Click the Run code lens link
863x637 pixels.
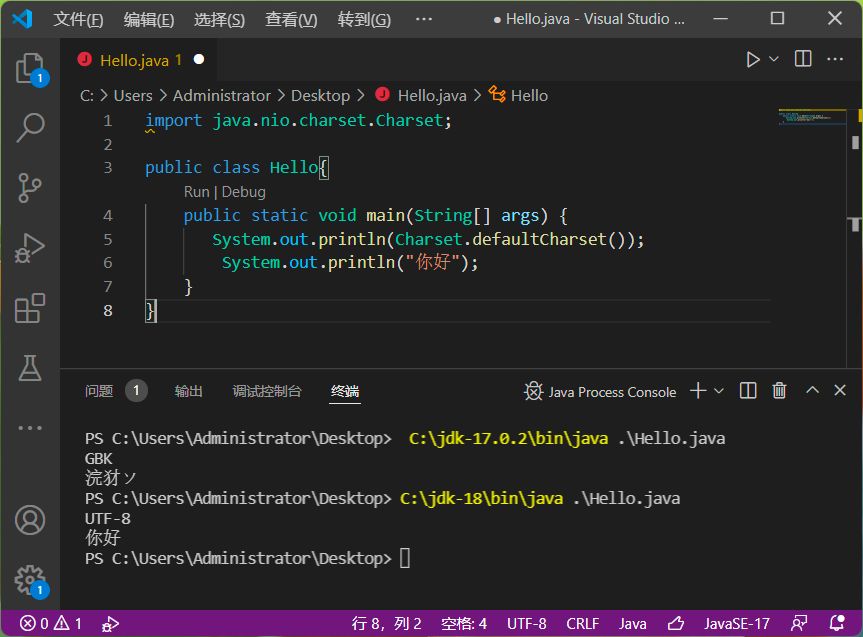click(x=196, y=192)
